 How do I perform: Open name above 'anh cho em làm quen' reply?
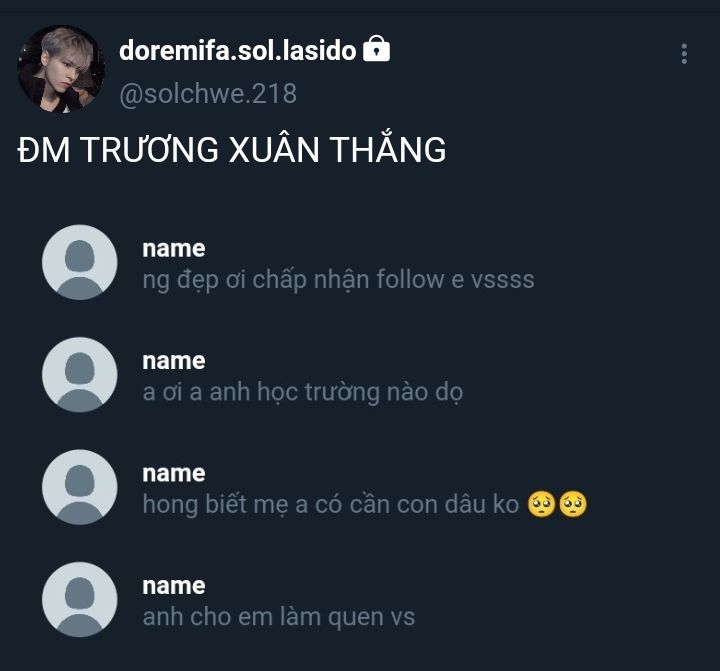click(x=174, y=586)
